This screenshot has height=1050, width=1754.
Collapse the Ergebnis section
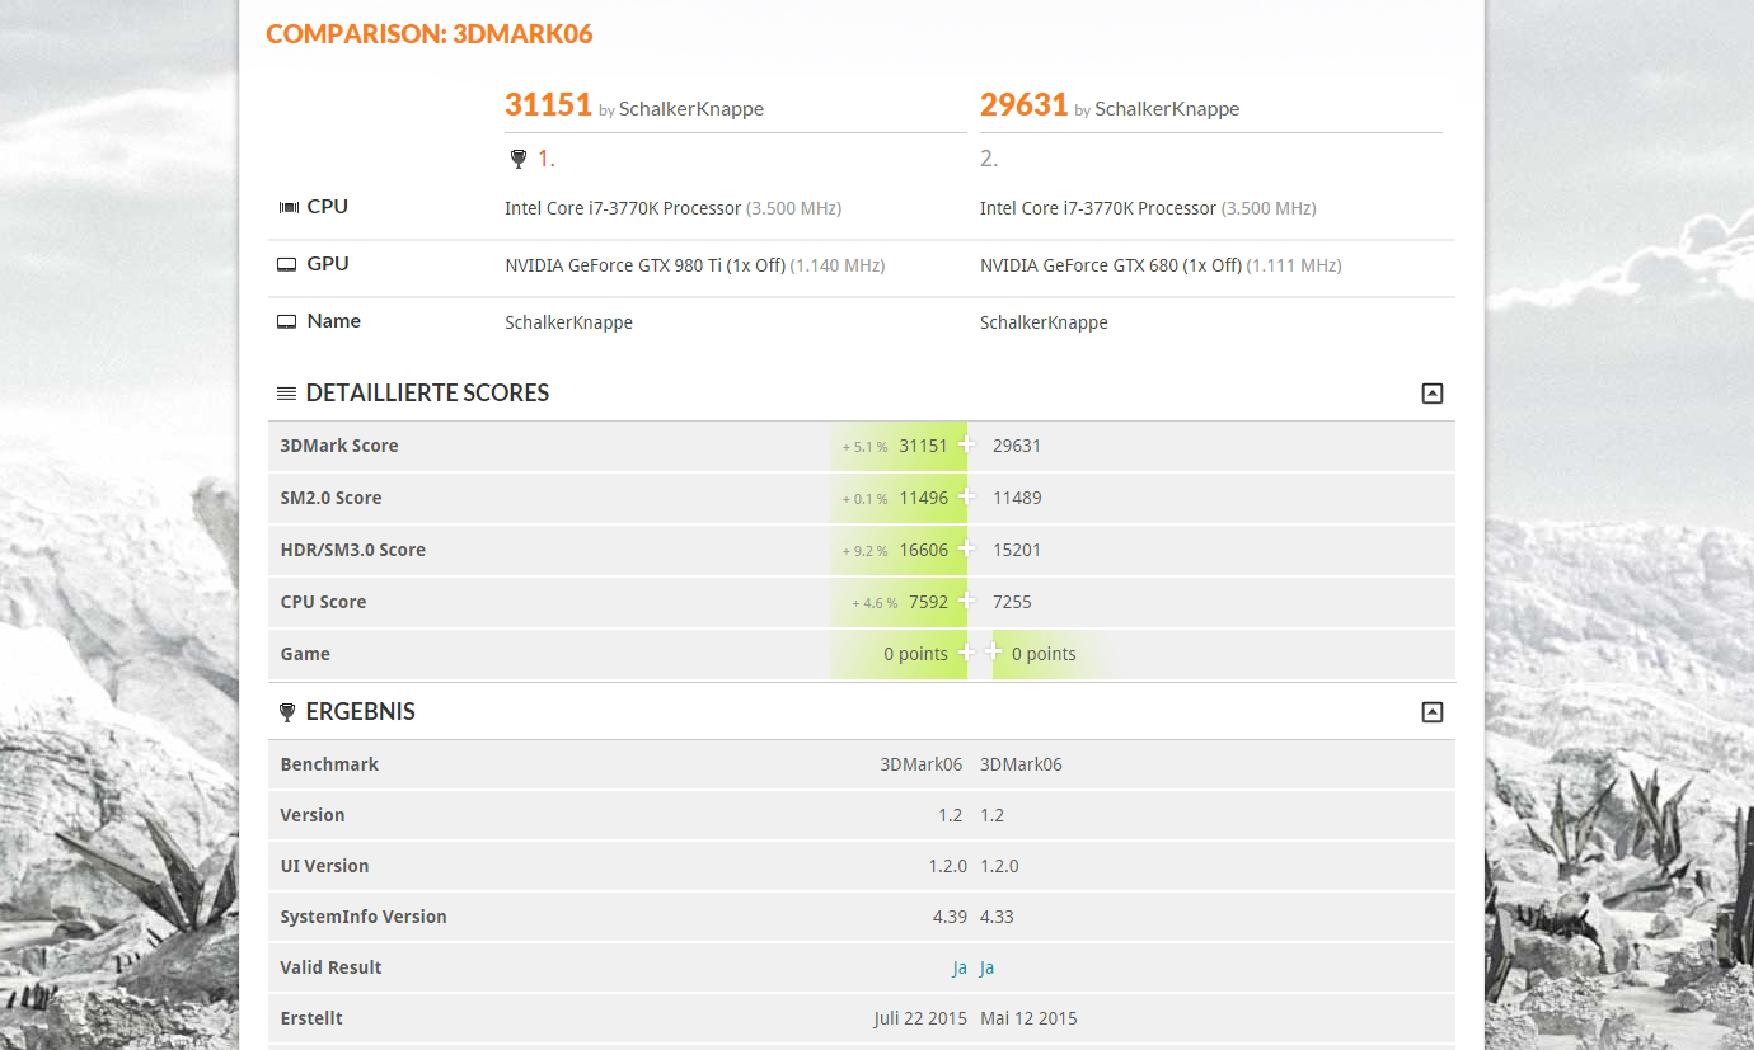click(x=1432, y=712)
